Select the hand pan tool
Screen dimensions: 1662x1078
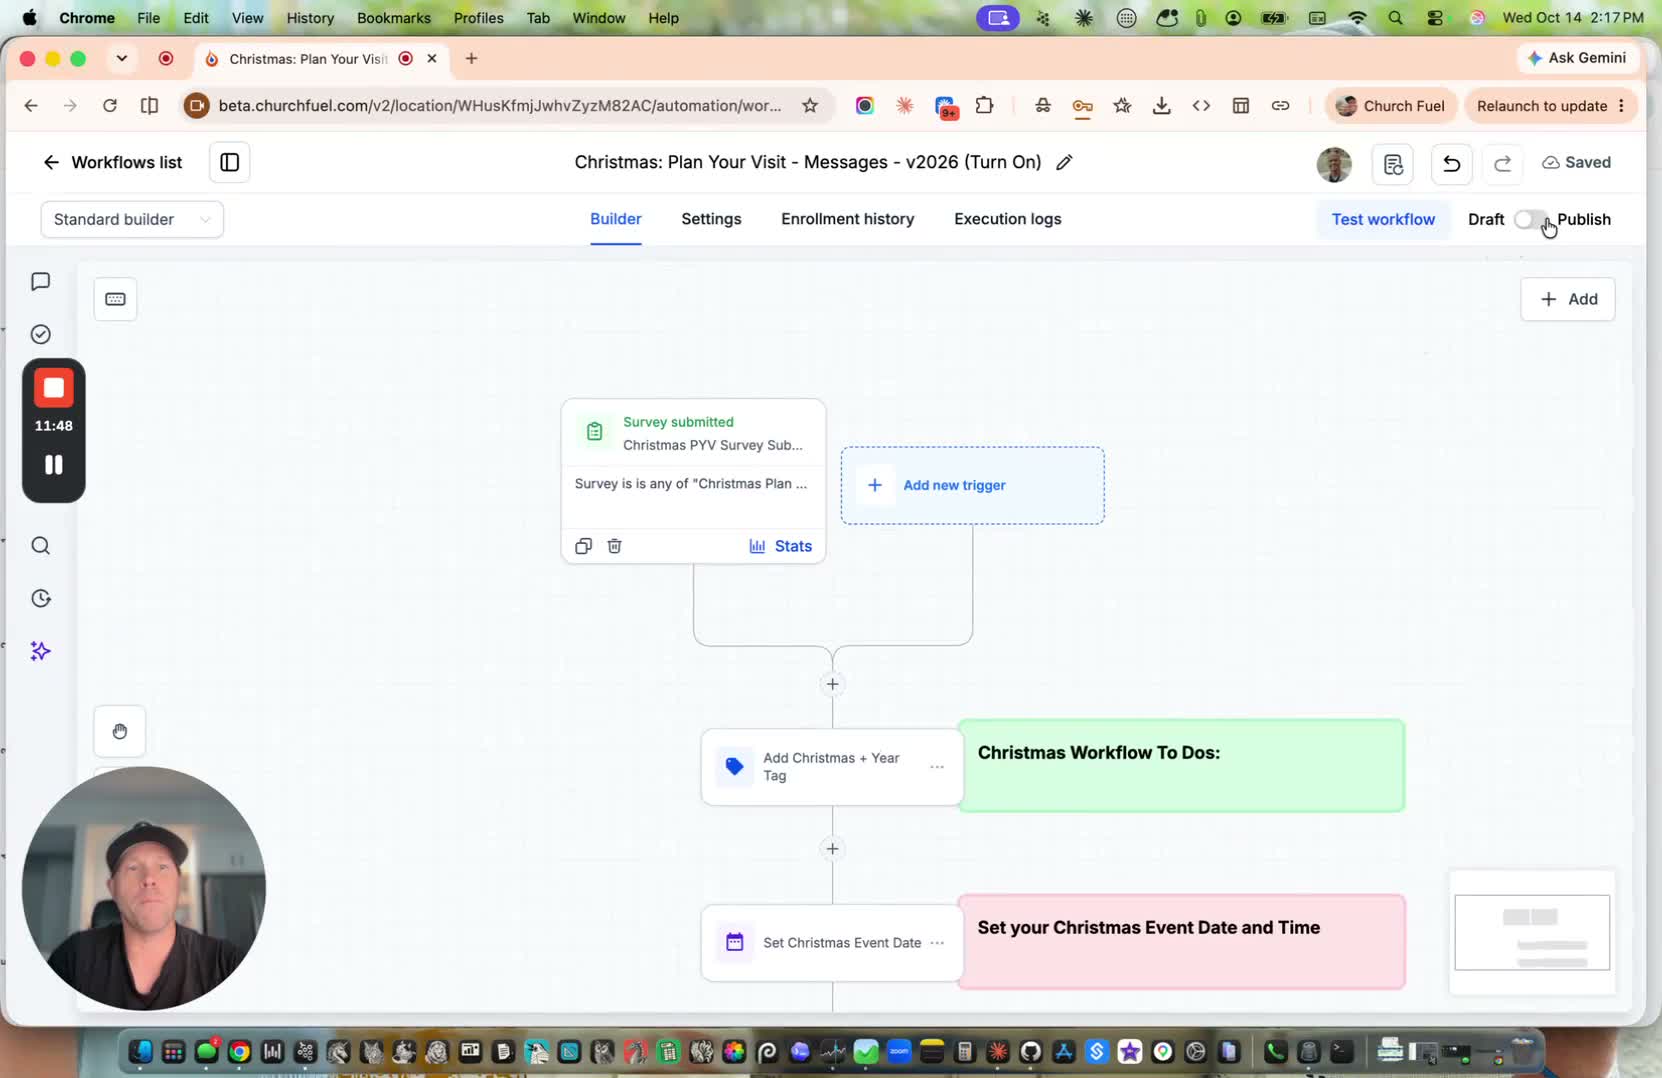pos(119,731)
